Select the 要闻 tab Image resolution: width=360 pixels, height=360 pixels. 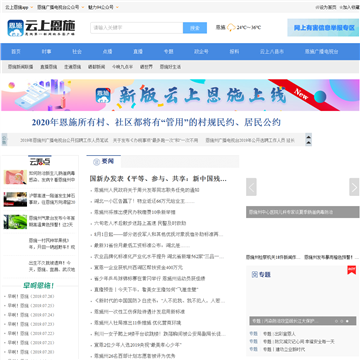(x=104, y=162)
